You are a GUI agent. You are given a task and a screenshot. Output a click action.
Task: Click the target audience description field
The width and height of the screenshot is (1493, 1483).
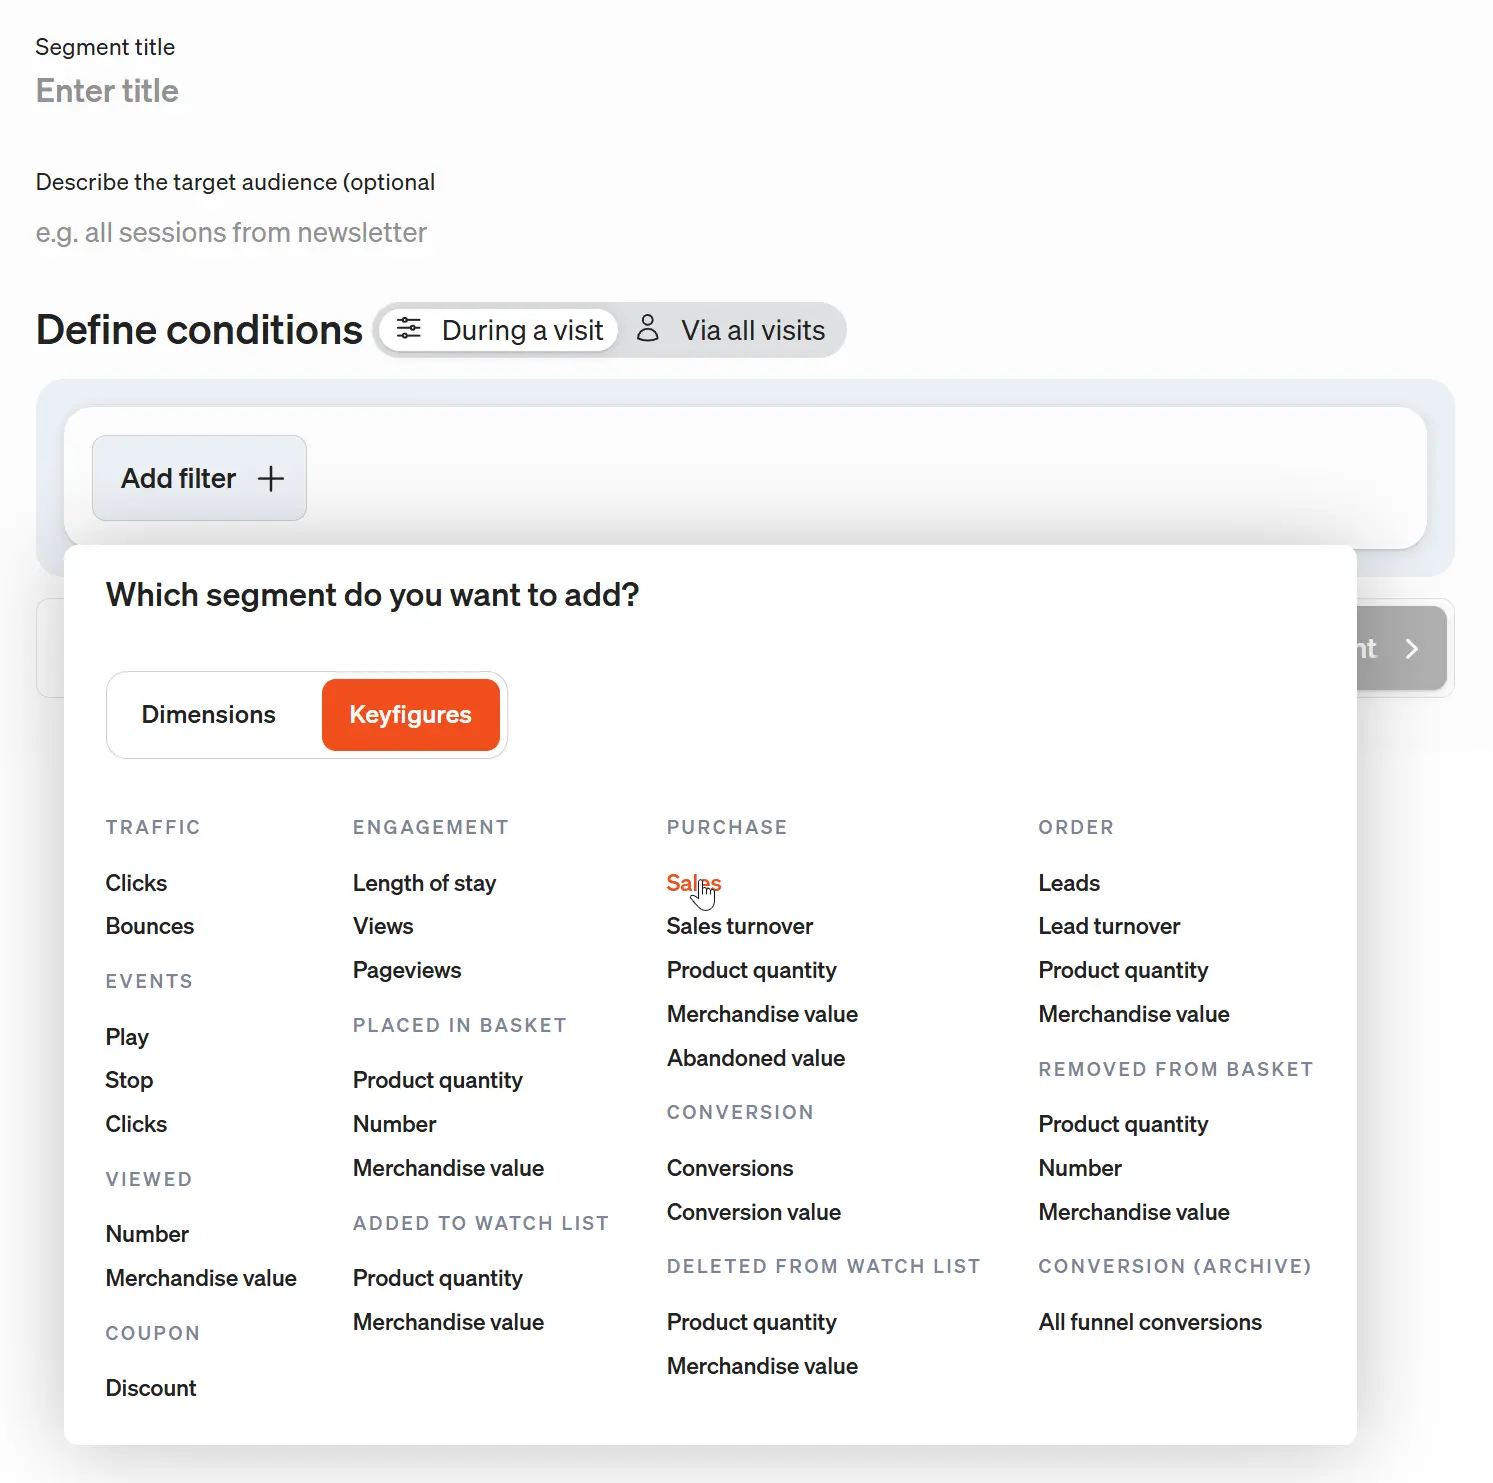click(231, 232)
